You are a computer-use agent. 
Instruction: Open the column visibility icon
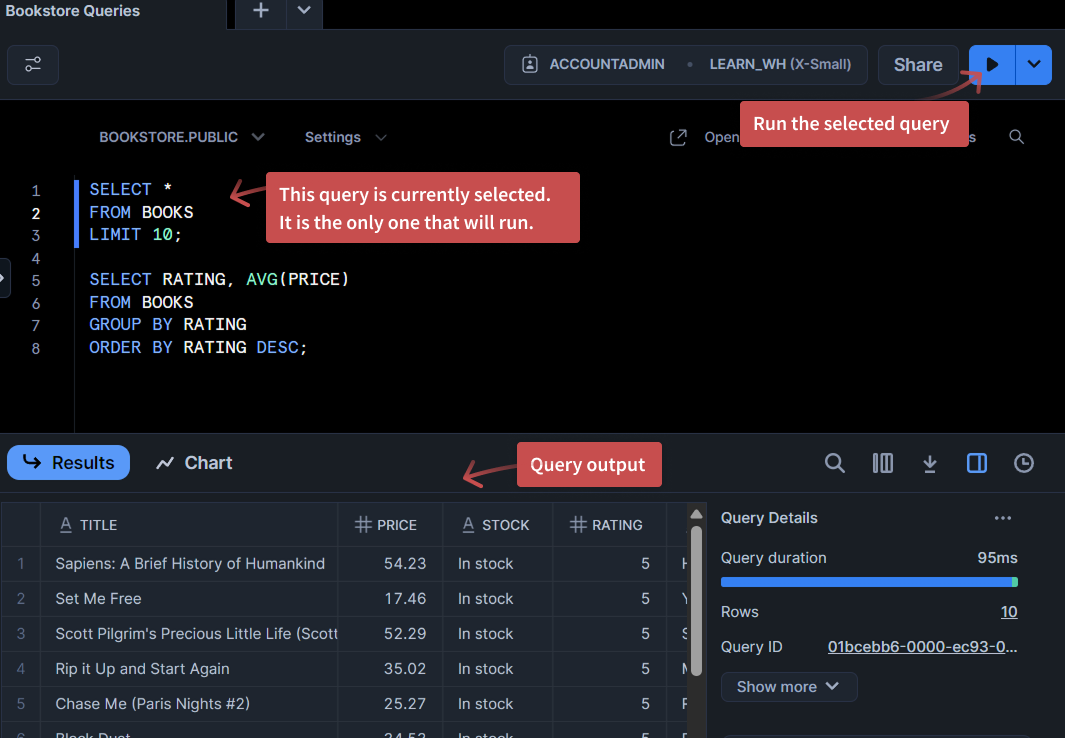tap(882, 463)
